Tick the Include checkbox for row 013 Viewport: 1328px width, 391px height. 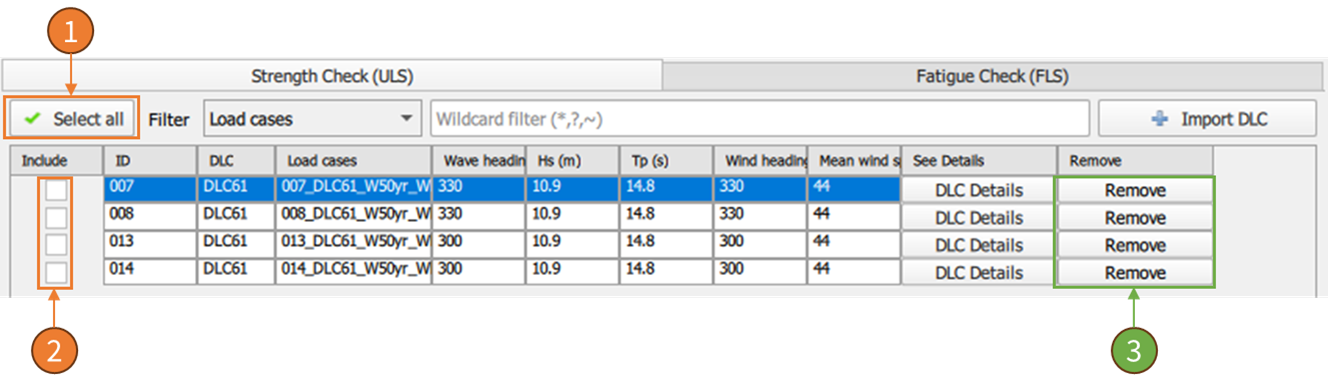point(56,245)
